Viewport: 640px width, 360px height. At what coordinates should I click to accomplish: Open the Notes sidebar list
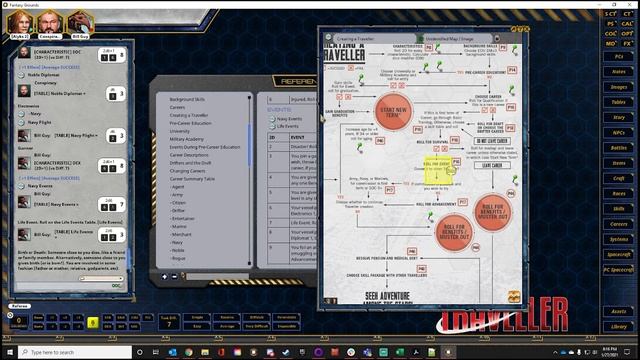click(619, 72)
